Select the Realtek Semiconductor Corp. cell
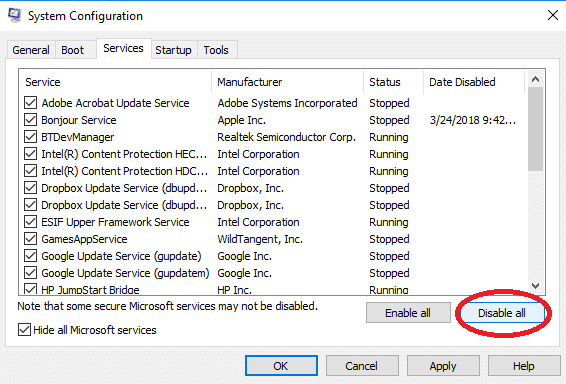Image resolution: width=566 pixels, height=384 pixels. pos(286,137)
